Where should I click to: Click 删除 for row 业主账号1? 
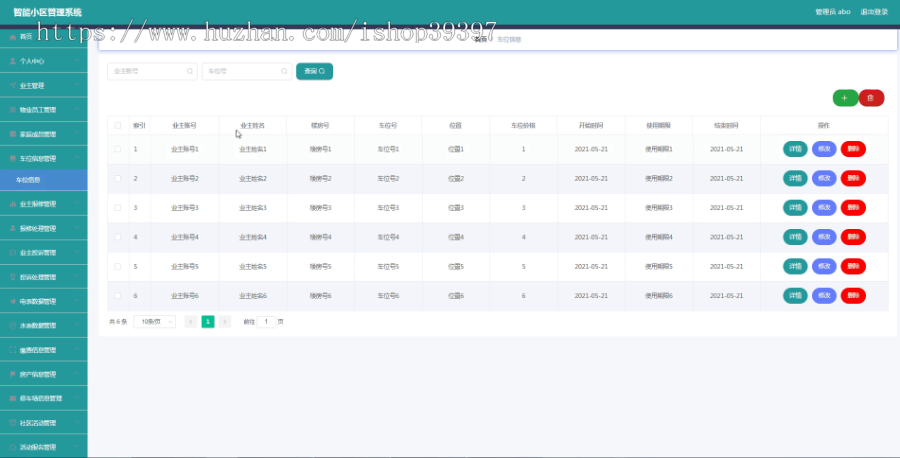coord(854,149)
